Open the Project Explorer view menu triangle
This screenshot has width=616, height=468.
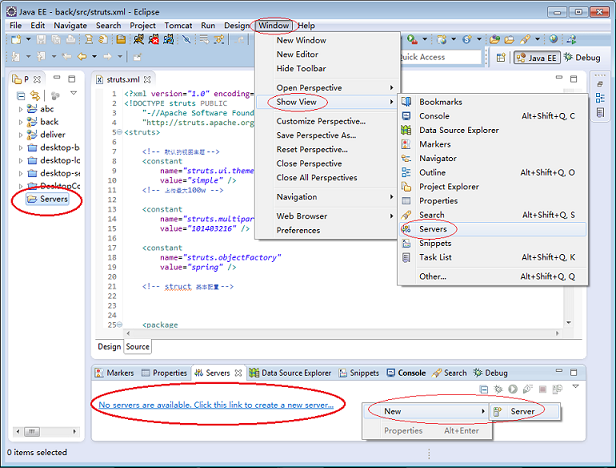pyautogui.click(x=73, y=93)
